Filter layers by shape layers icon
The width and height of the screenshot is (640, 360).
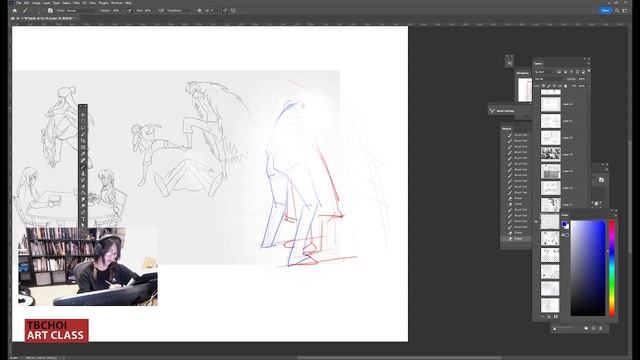tap(577, 72)
